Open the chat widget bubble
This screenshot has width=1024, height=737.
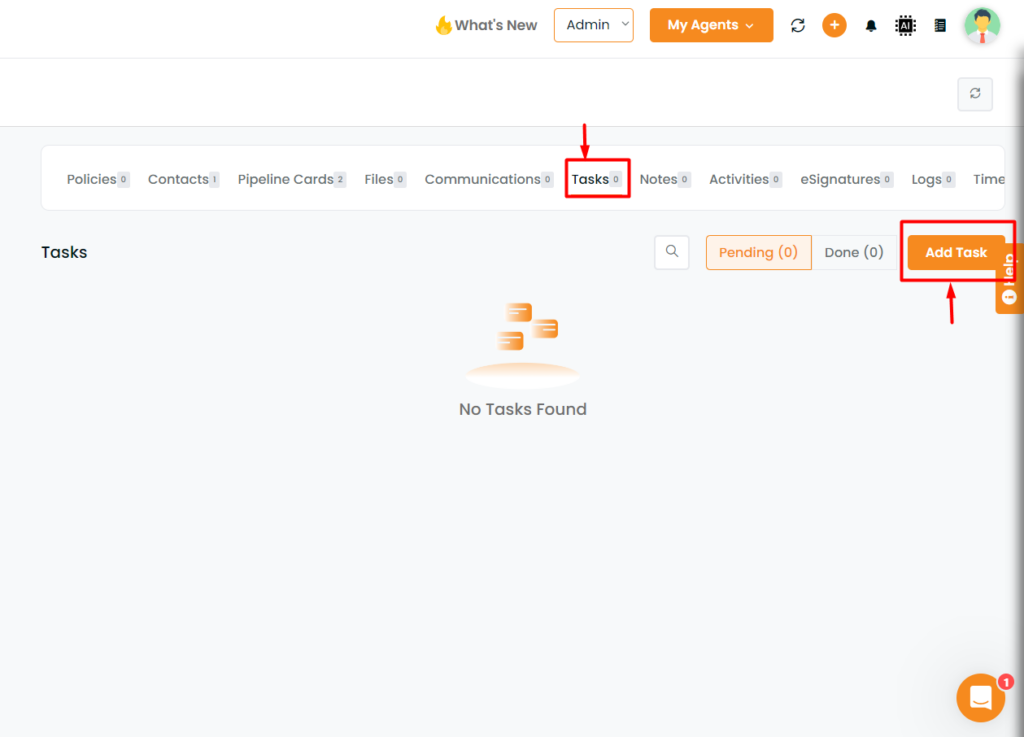981,698
